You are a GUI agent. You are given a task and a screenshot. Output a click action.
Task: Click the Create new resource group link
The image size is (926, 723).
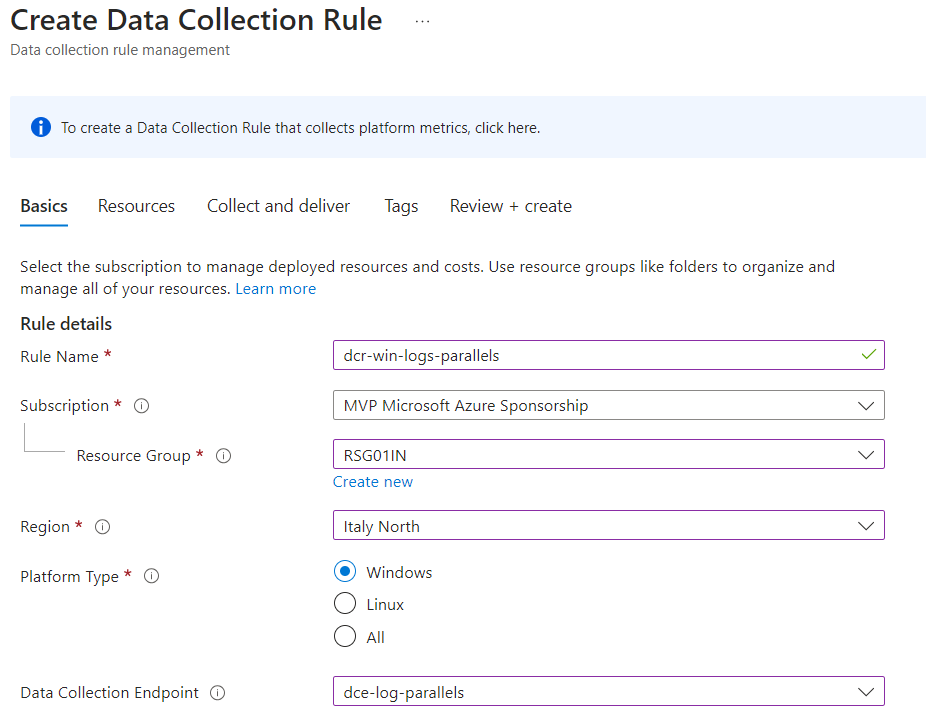click(373, 482)
